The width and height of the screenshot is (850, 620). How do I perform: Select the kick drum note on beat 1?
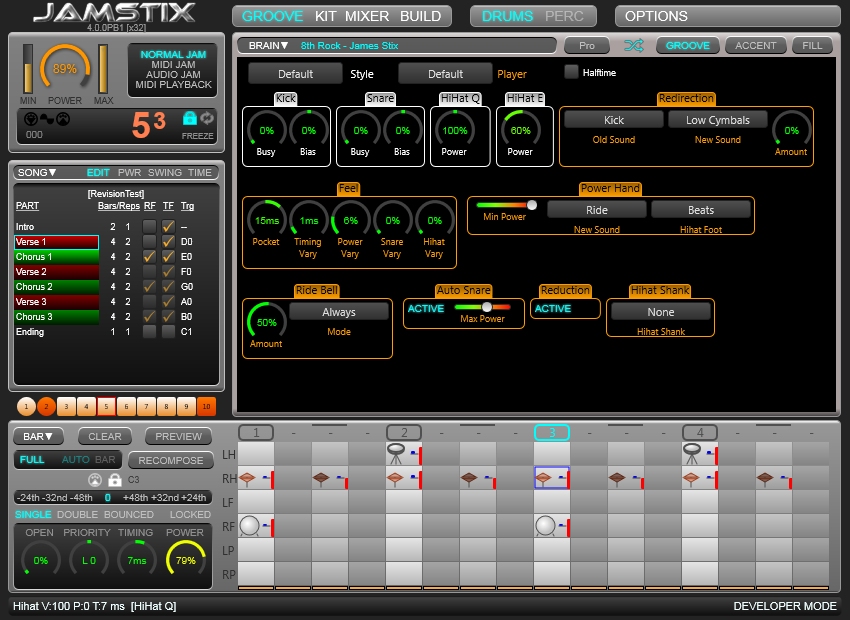[x=250, y=526]
